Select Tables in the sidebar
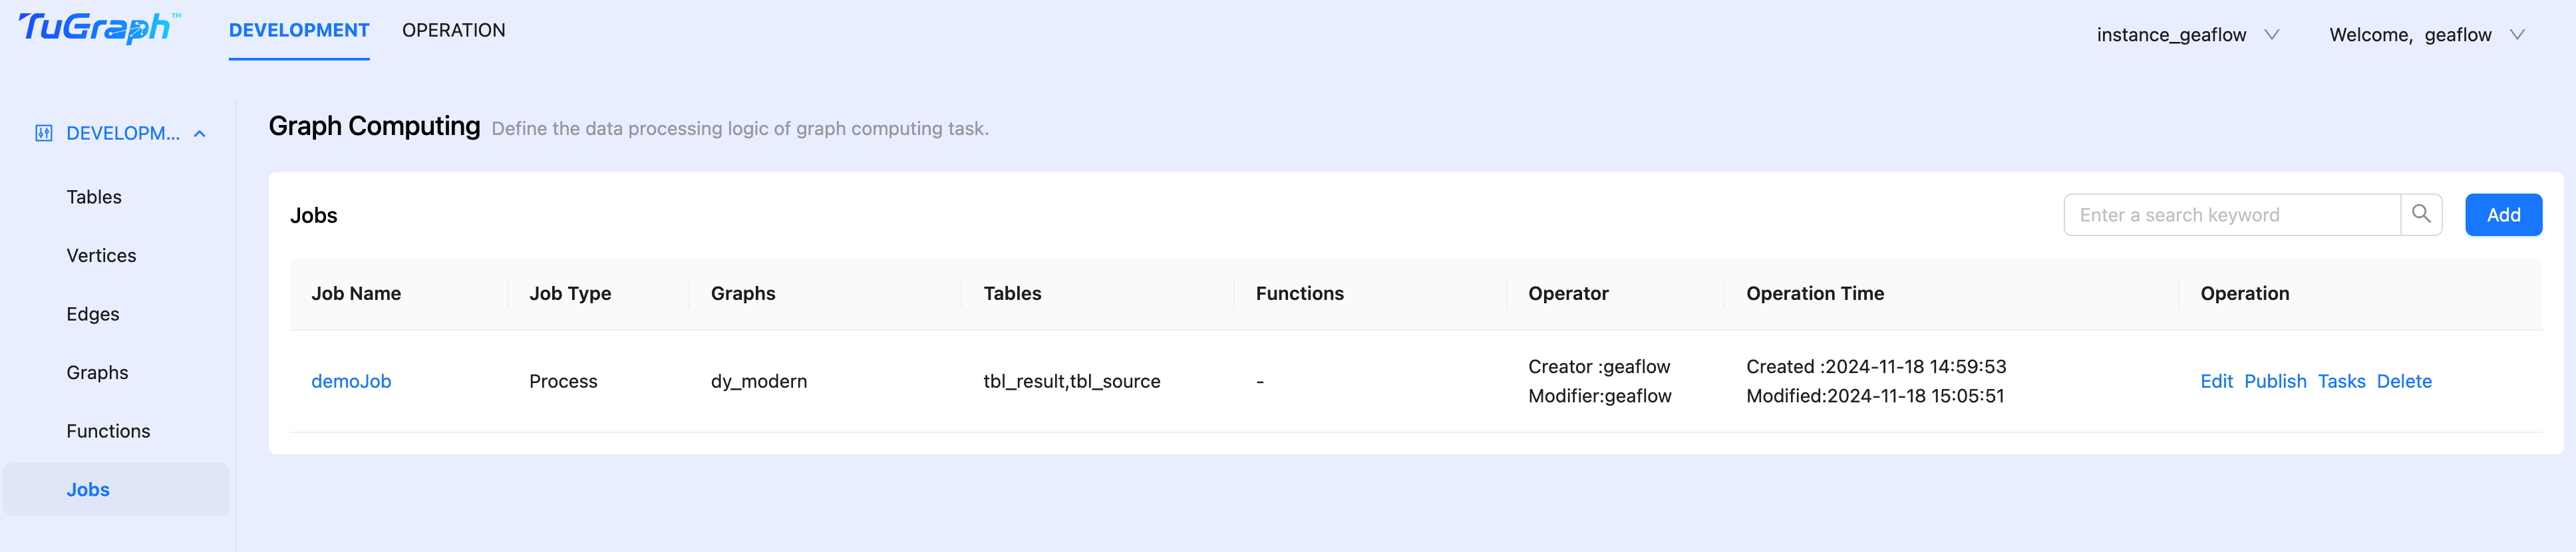Viewport: 2576px width, 552px height. (94, 197)
